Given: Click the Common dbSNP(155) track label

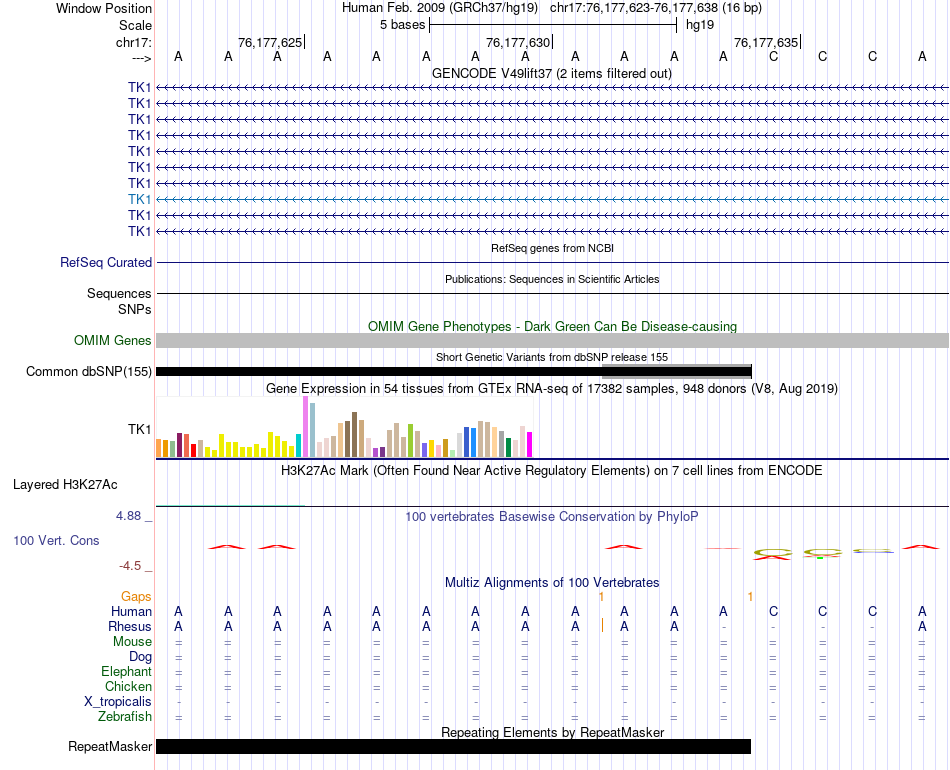Looking at the screenshot, I should tap(89, 371).
